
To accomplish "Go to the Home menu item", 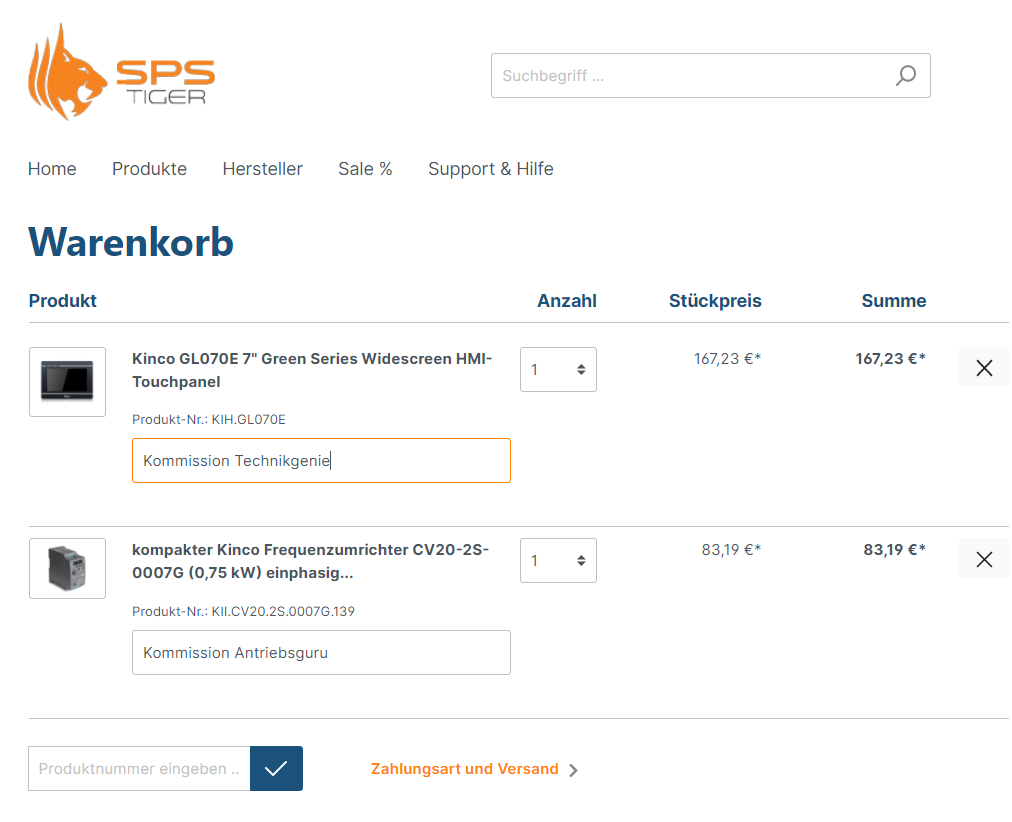I will pos(52,169).
